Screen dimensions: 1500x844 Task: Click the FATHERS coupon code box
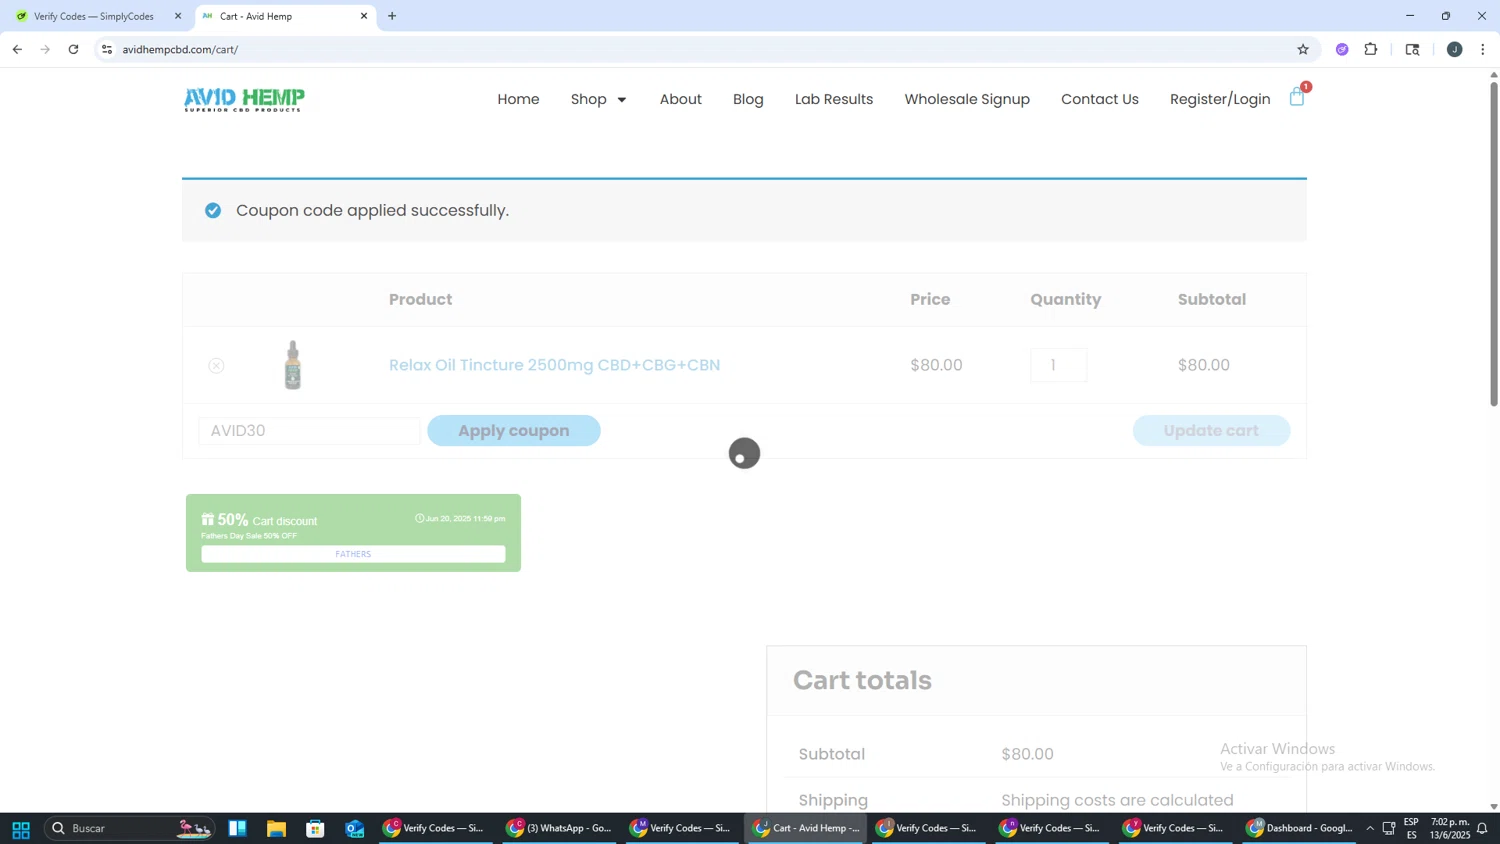pyautogui.click(x=353, y=554)
